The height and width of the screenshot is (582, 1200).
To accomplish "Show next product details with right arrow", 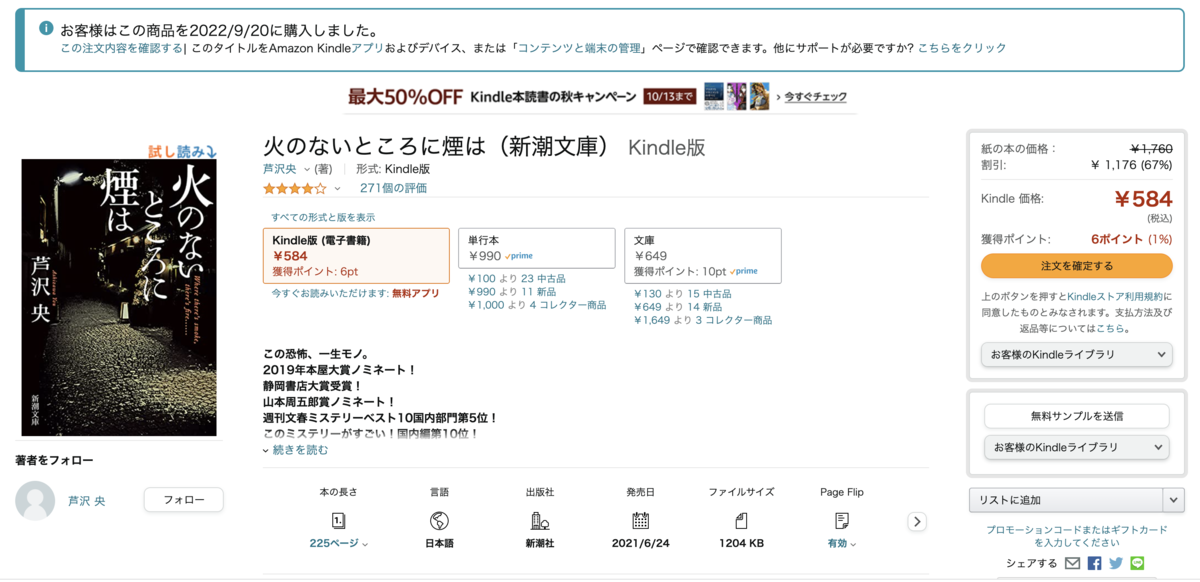I will [917, 521].
